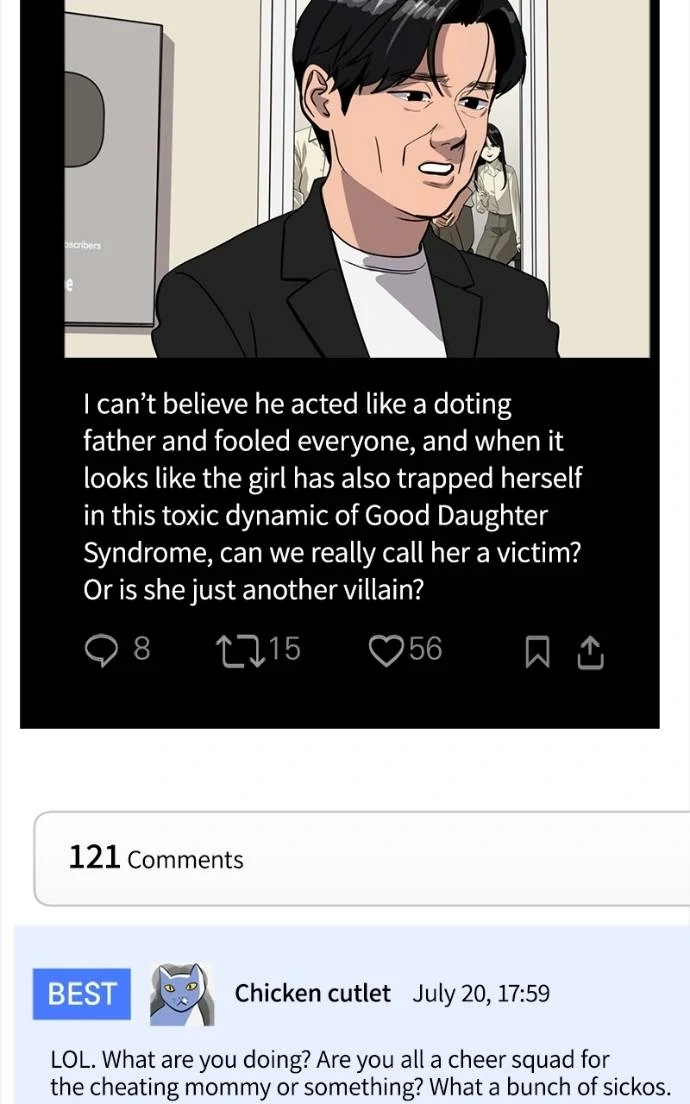This screenshot has width=690, height=1104.
Task: Like the post with the heart icon
Action: point(385,651)
